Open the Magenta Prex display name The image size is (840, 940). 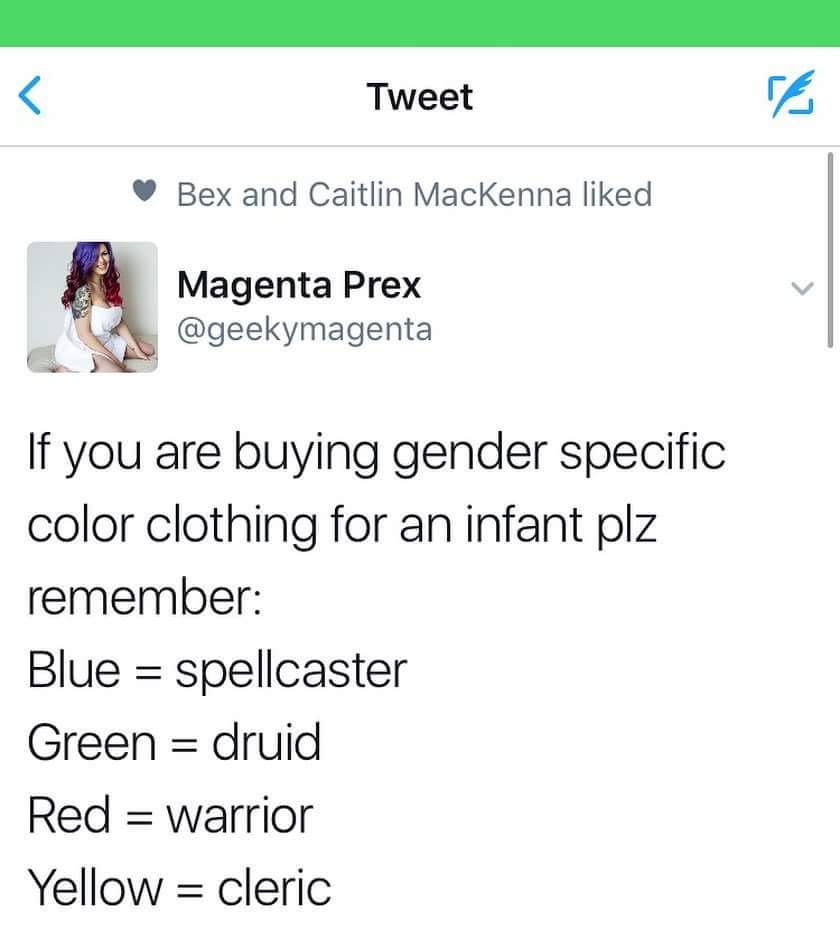pyautogui.click(x=299, y=286)
